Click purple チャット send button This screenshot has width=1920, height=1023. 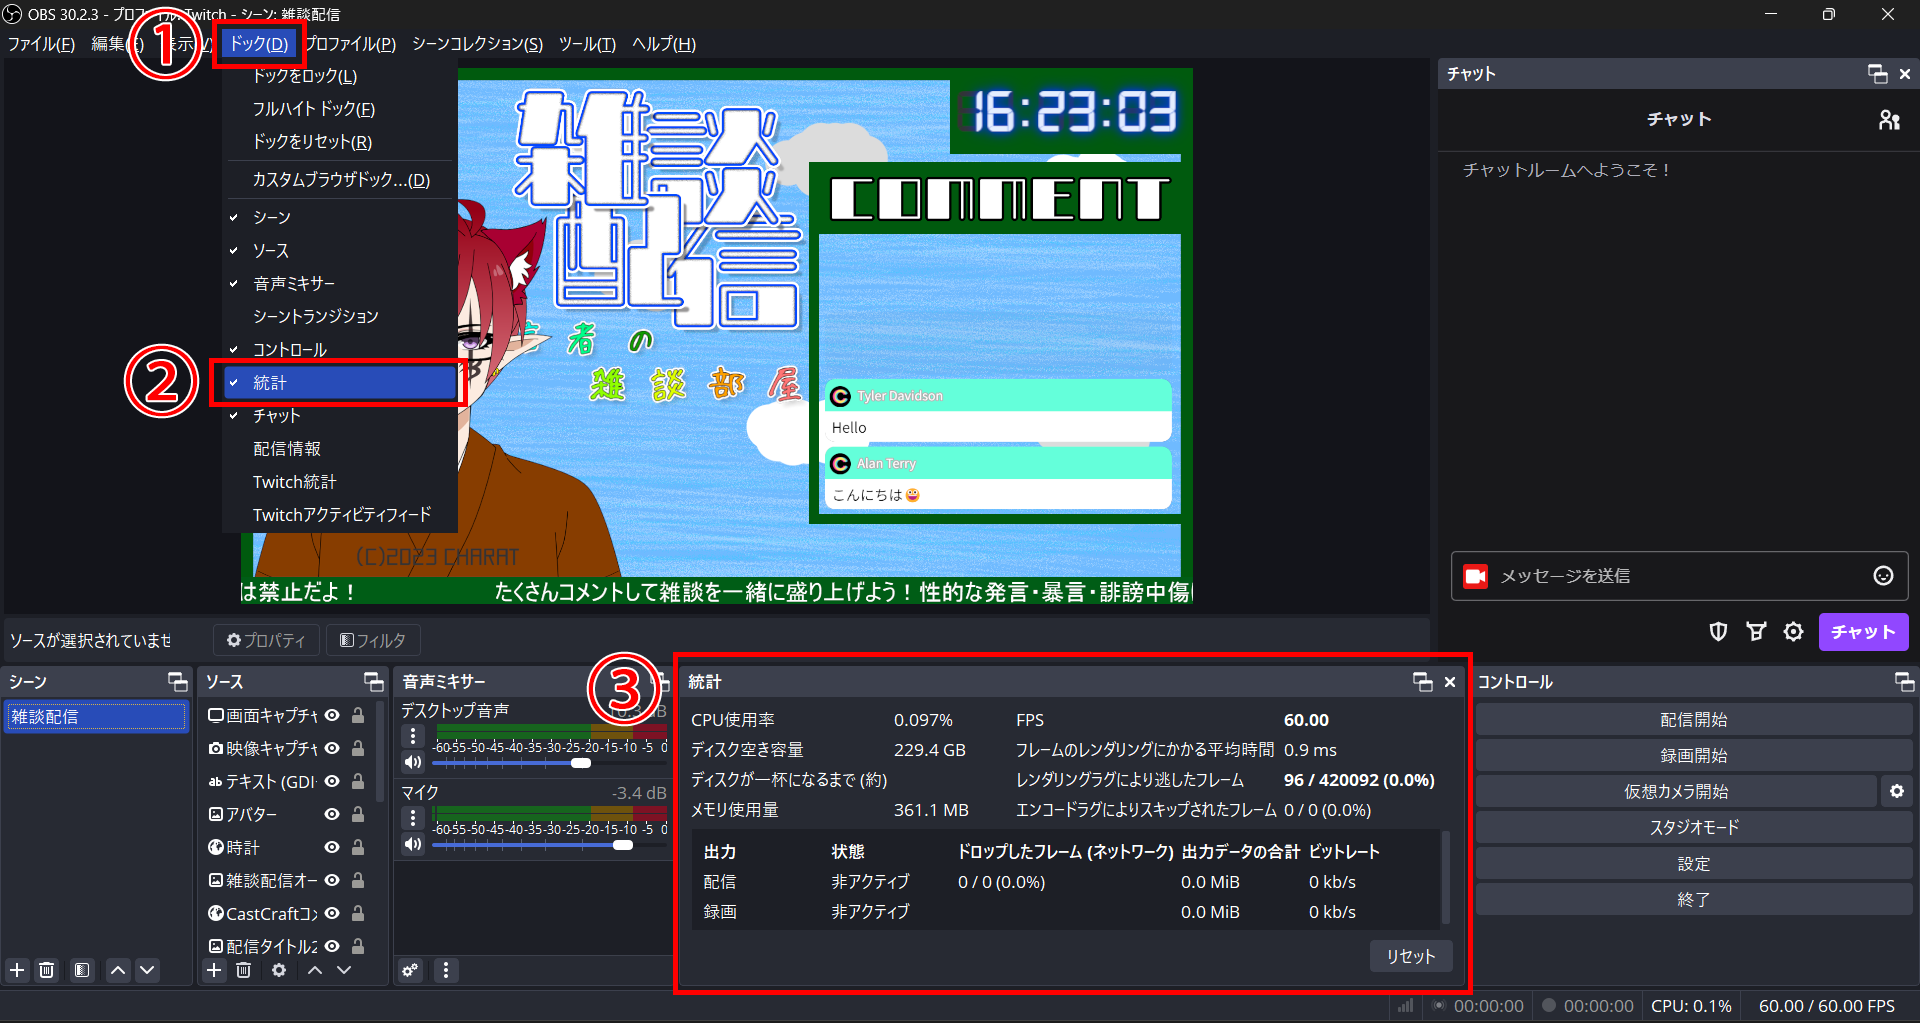point(1863,632)
